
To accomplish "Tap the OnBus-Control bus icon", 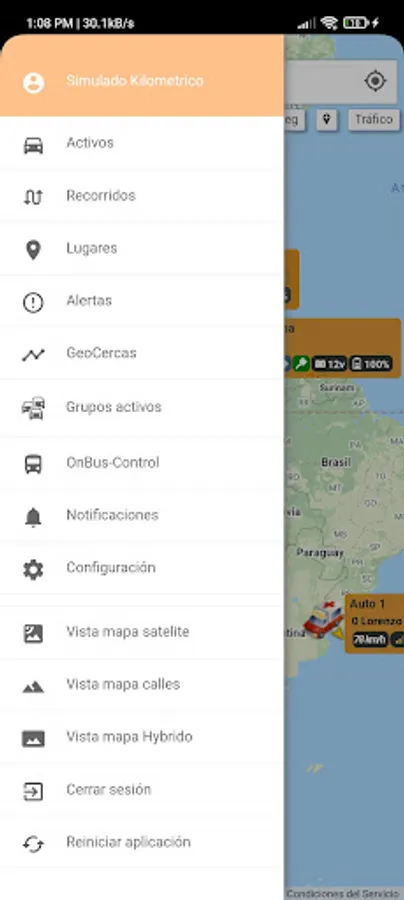I will point(33,463).
